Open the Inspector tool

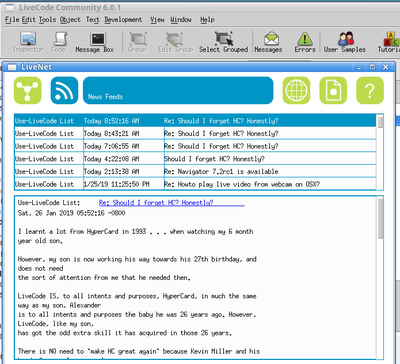(x=28, y=42)
